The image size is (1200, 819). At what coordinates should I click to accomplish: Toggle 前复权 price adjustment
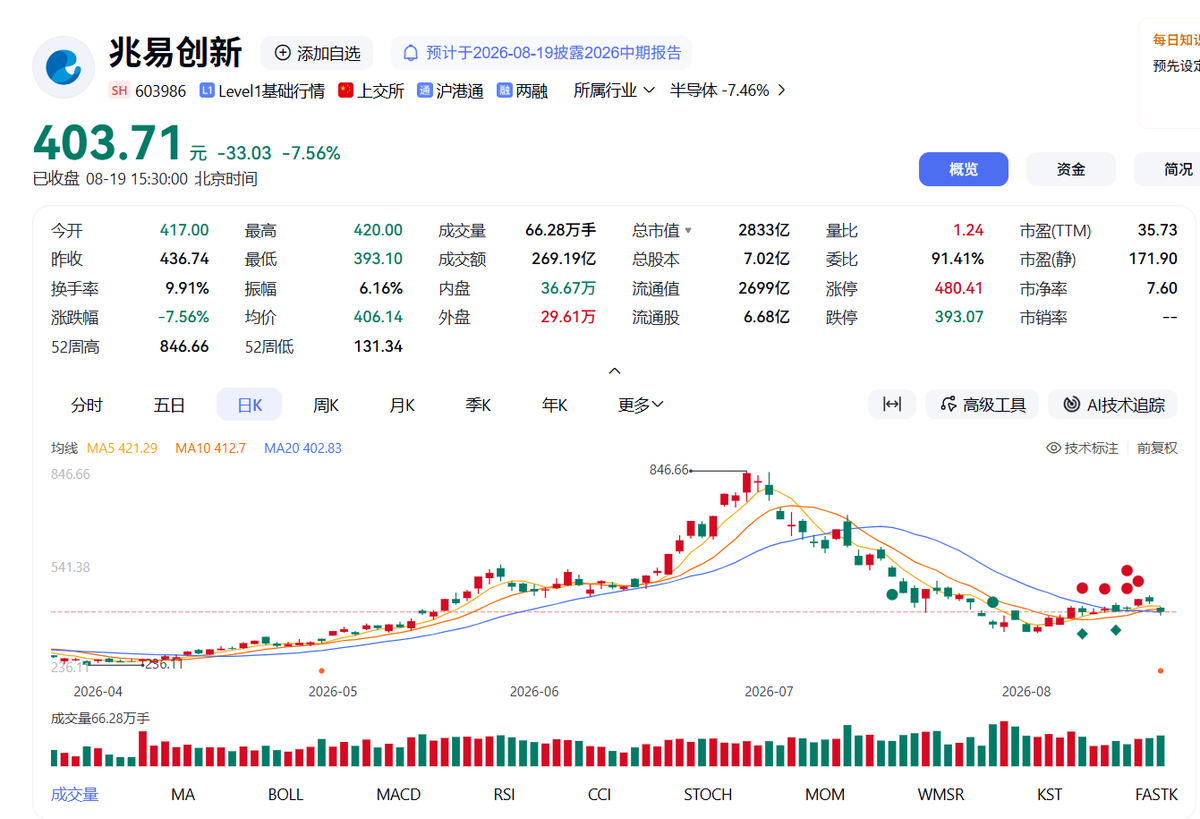(x=1157, y=448)
